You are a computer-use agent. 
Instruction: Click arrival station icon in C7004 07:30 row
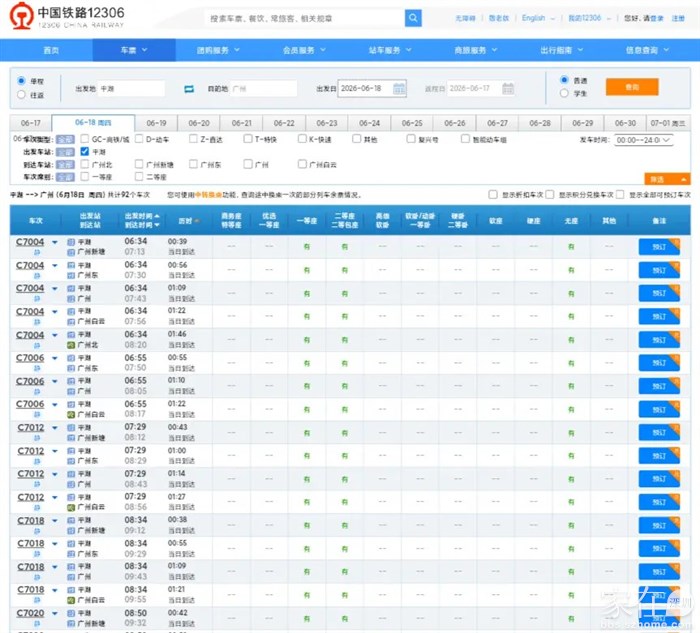click(x=71, y=275)
